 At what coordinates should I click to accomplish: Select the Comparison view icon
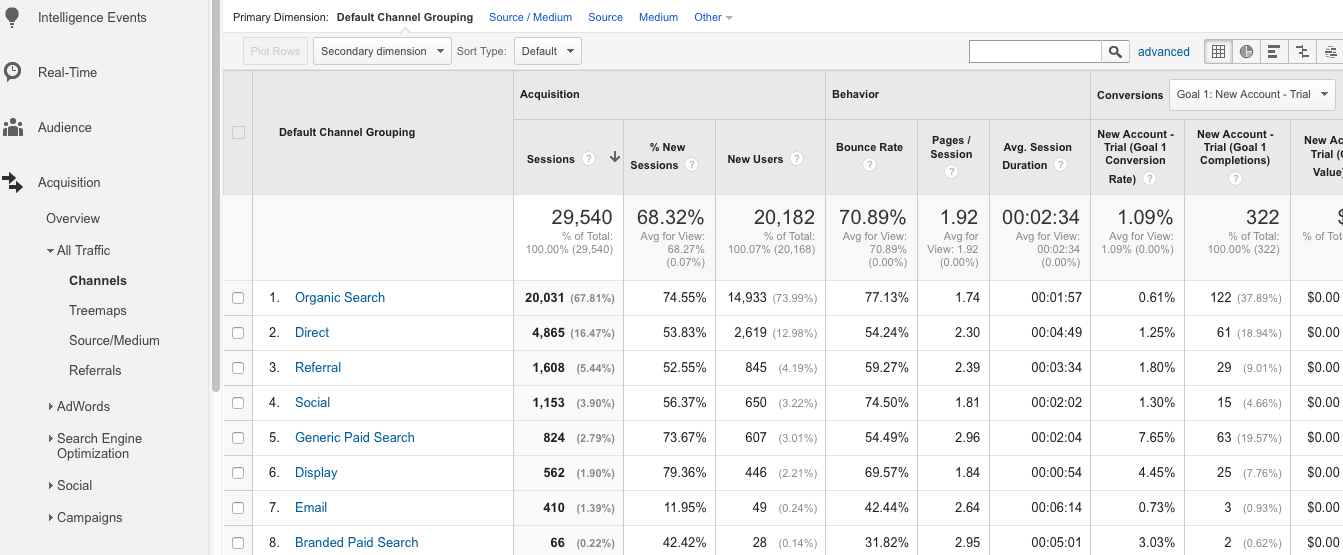[1302, 52]
